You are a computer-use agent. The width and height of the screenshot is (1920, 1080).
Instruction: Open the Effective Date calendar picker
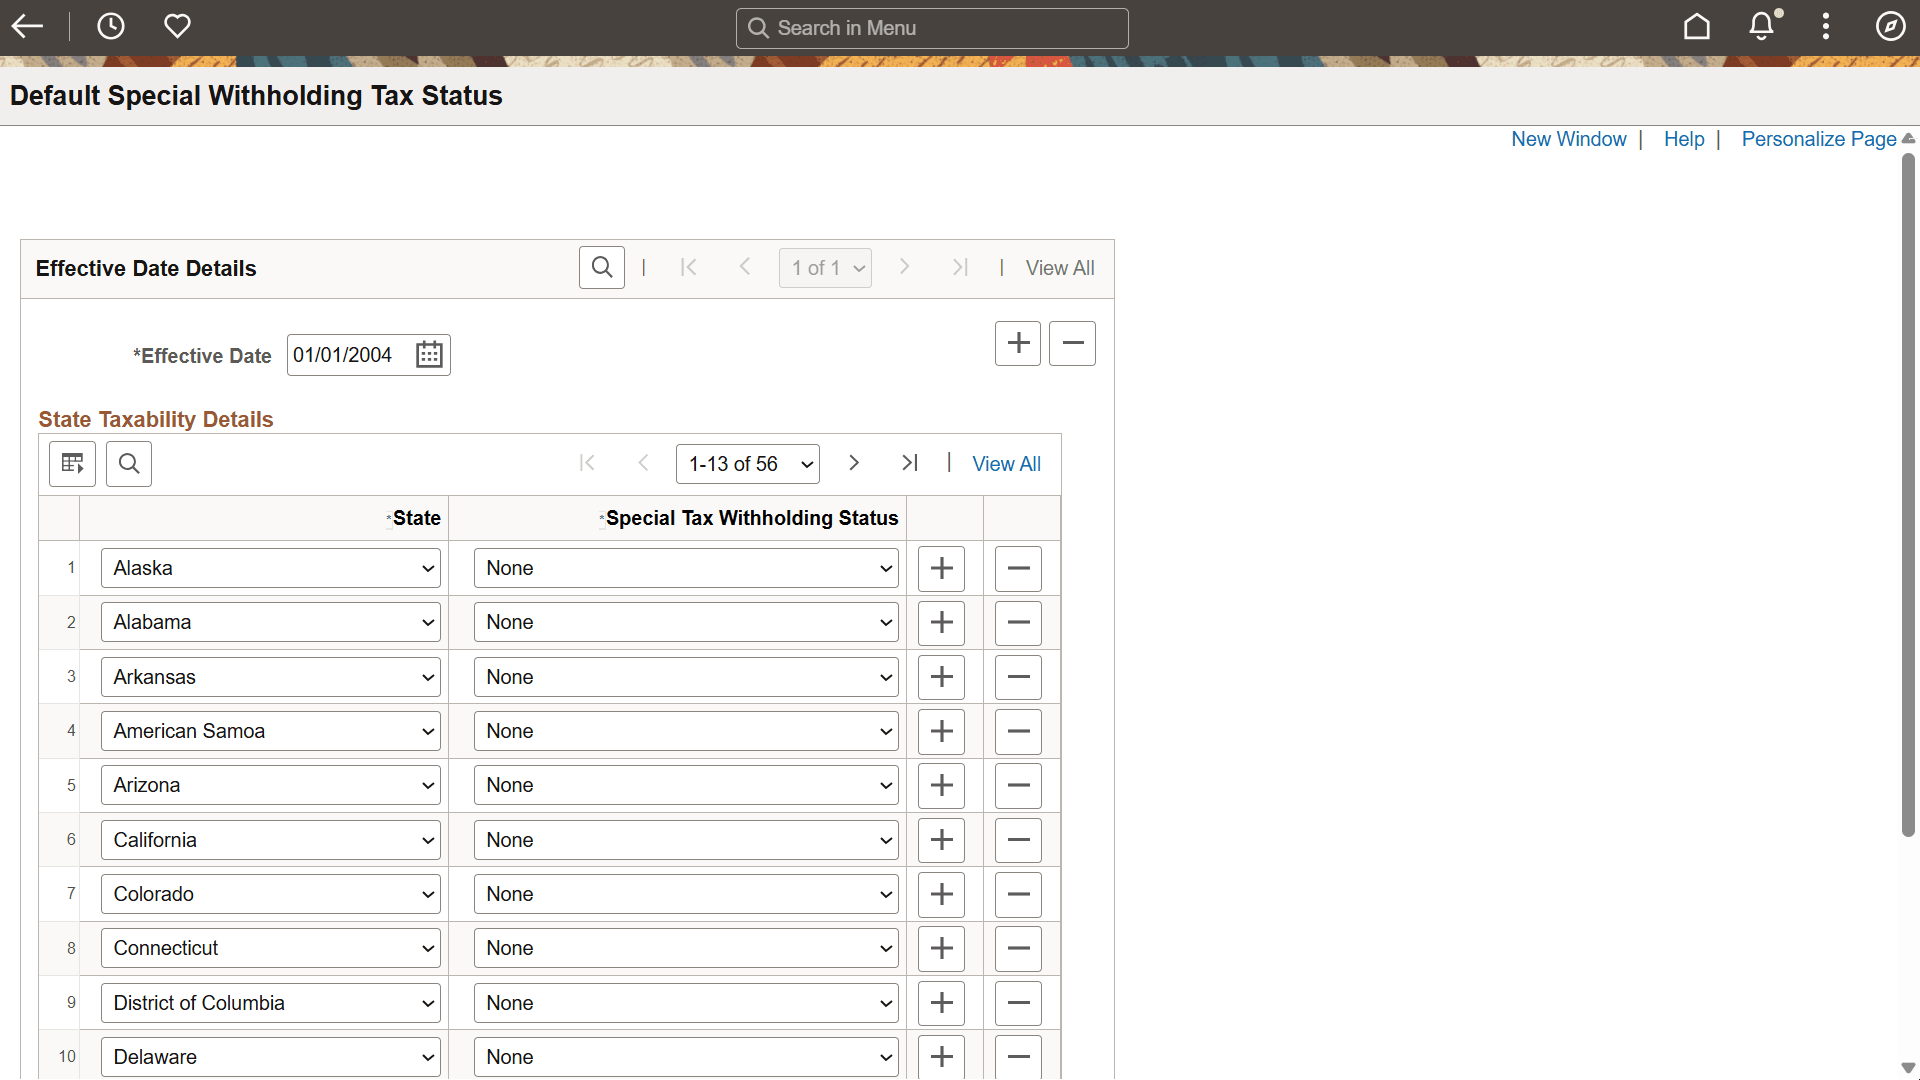[429, 355]
